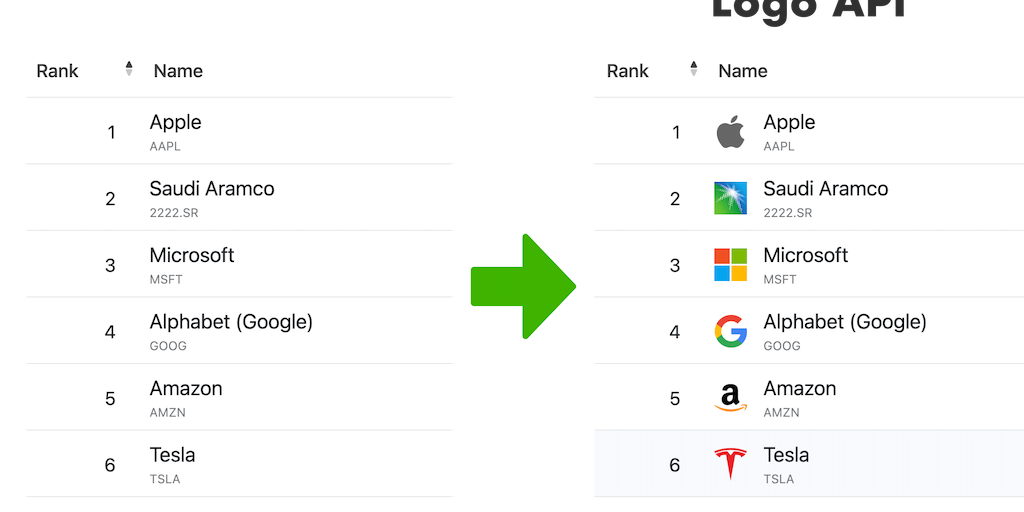Click Tesla name in left table

pyautogui.click(x=172, y=455)
